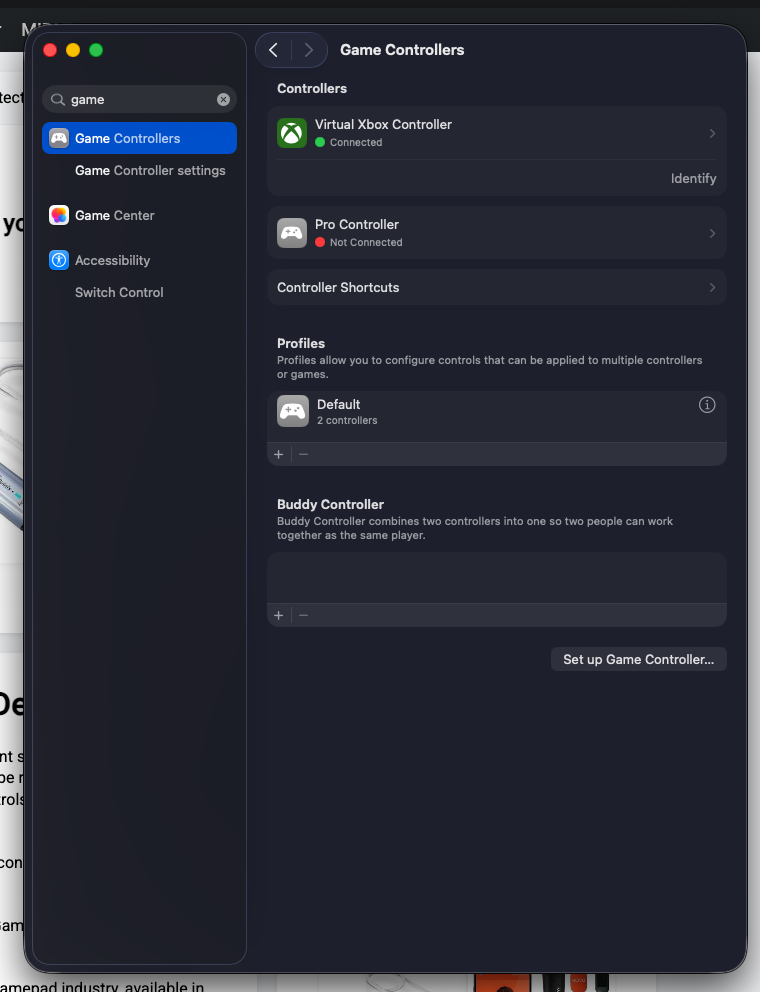Go back with the left arrow
Image resolution: width=760 pixels, height=992 pixels.
point(273,50)
